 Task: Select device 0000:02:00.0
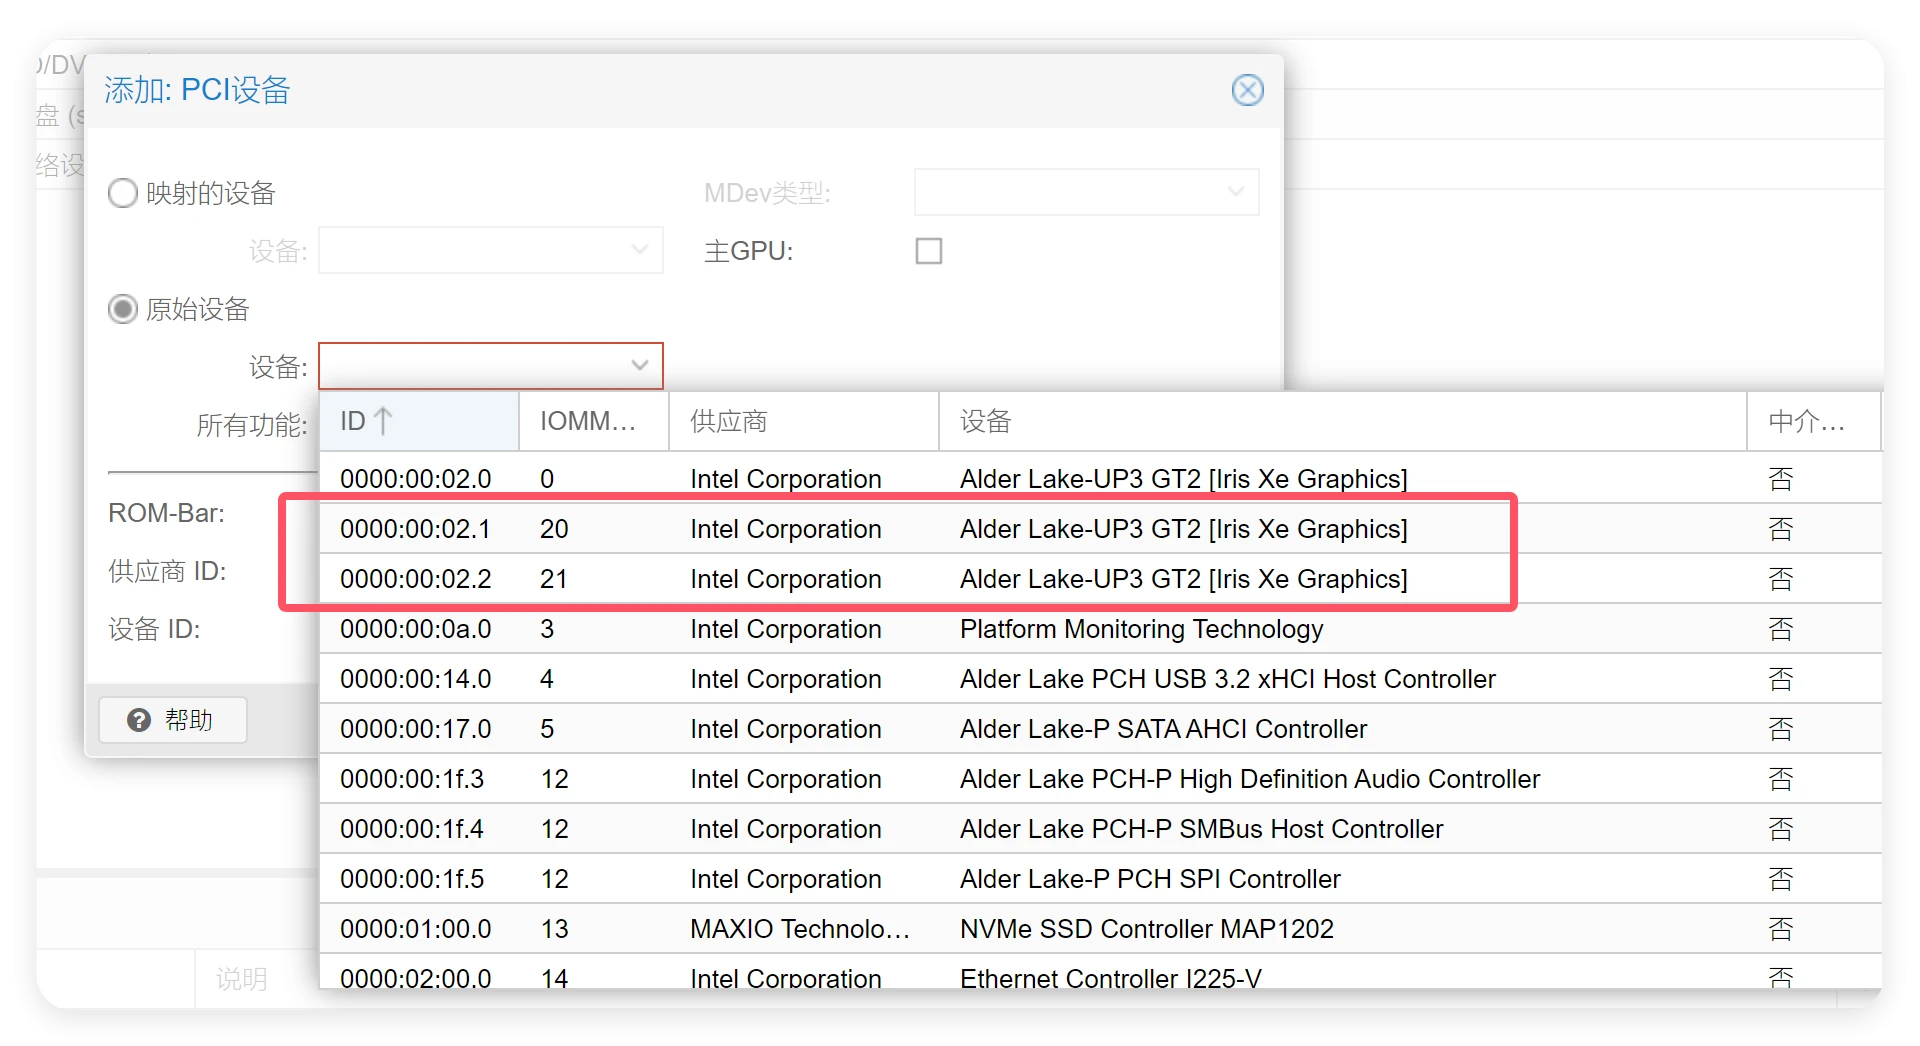(x=1100, y=972)
